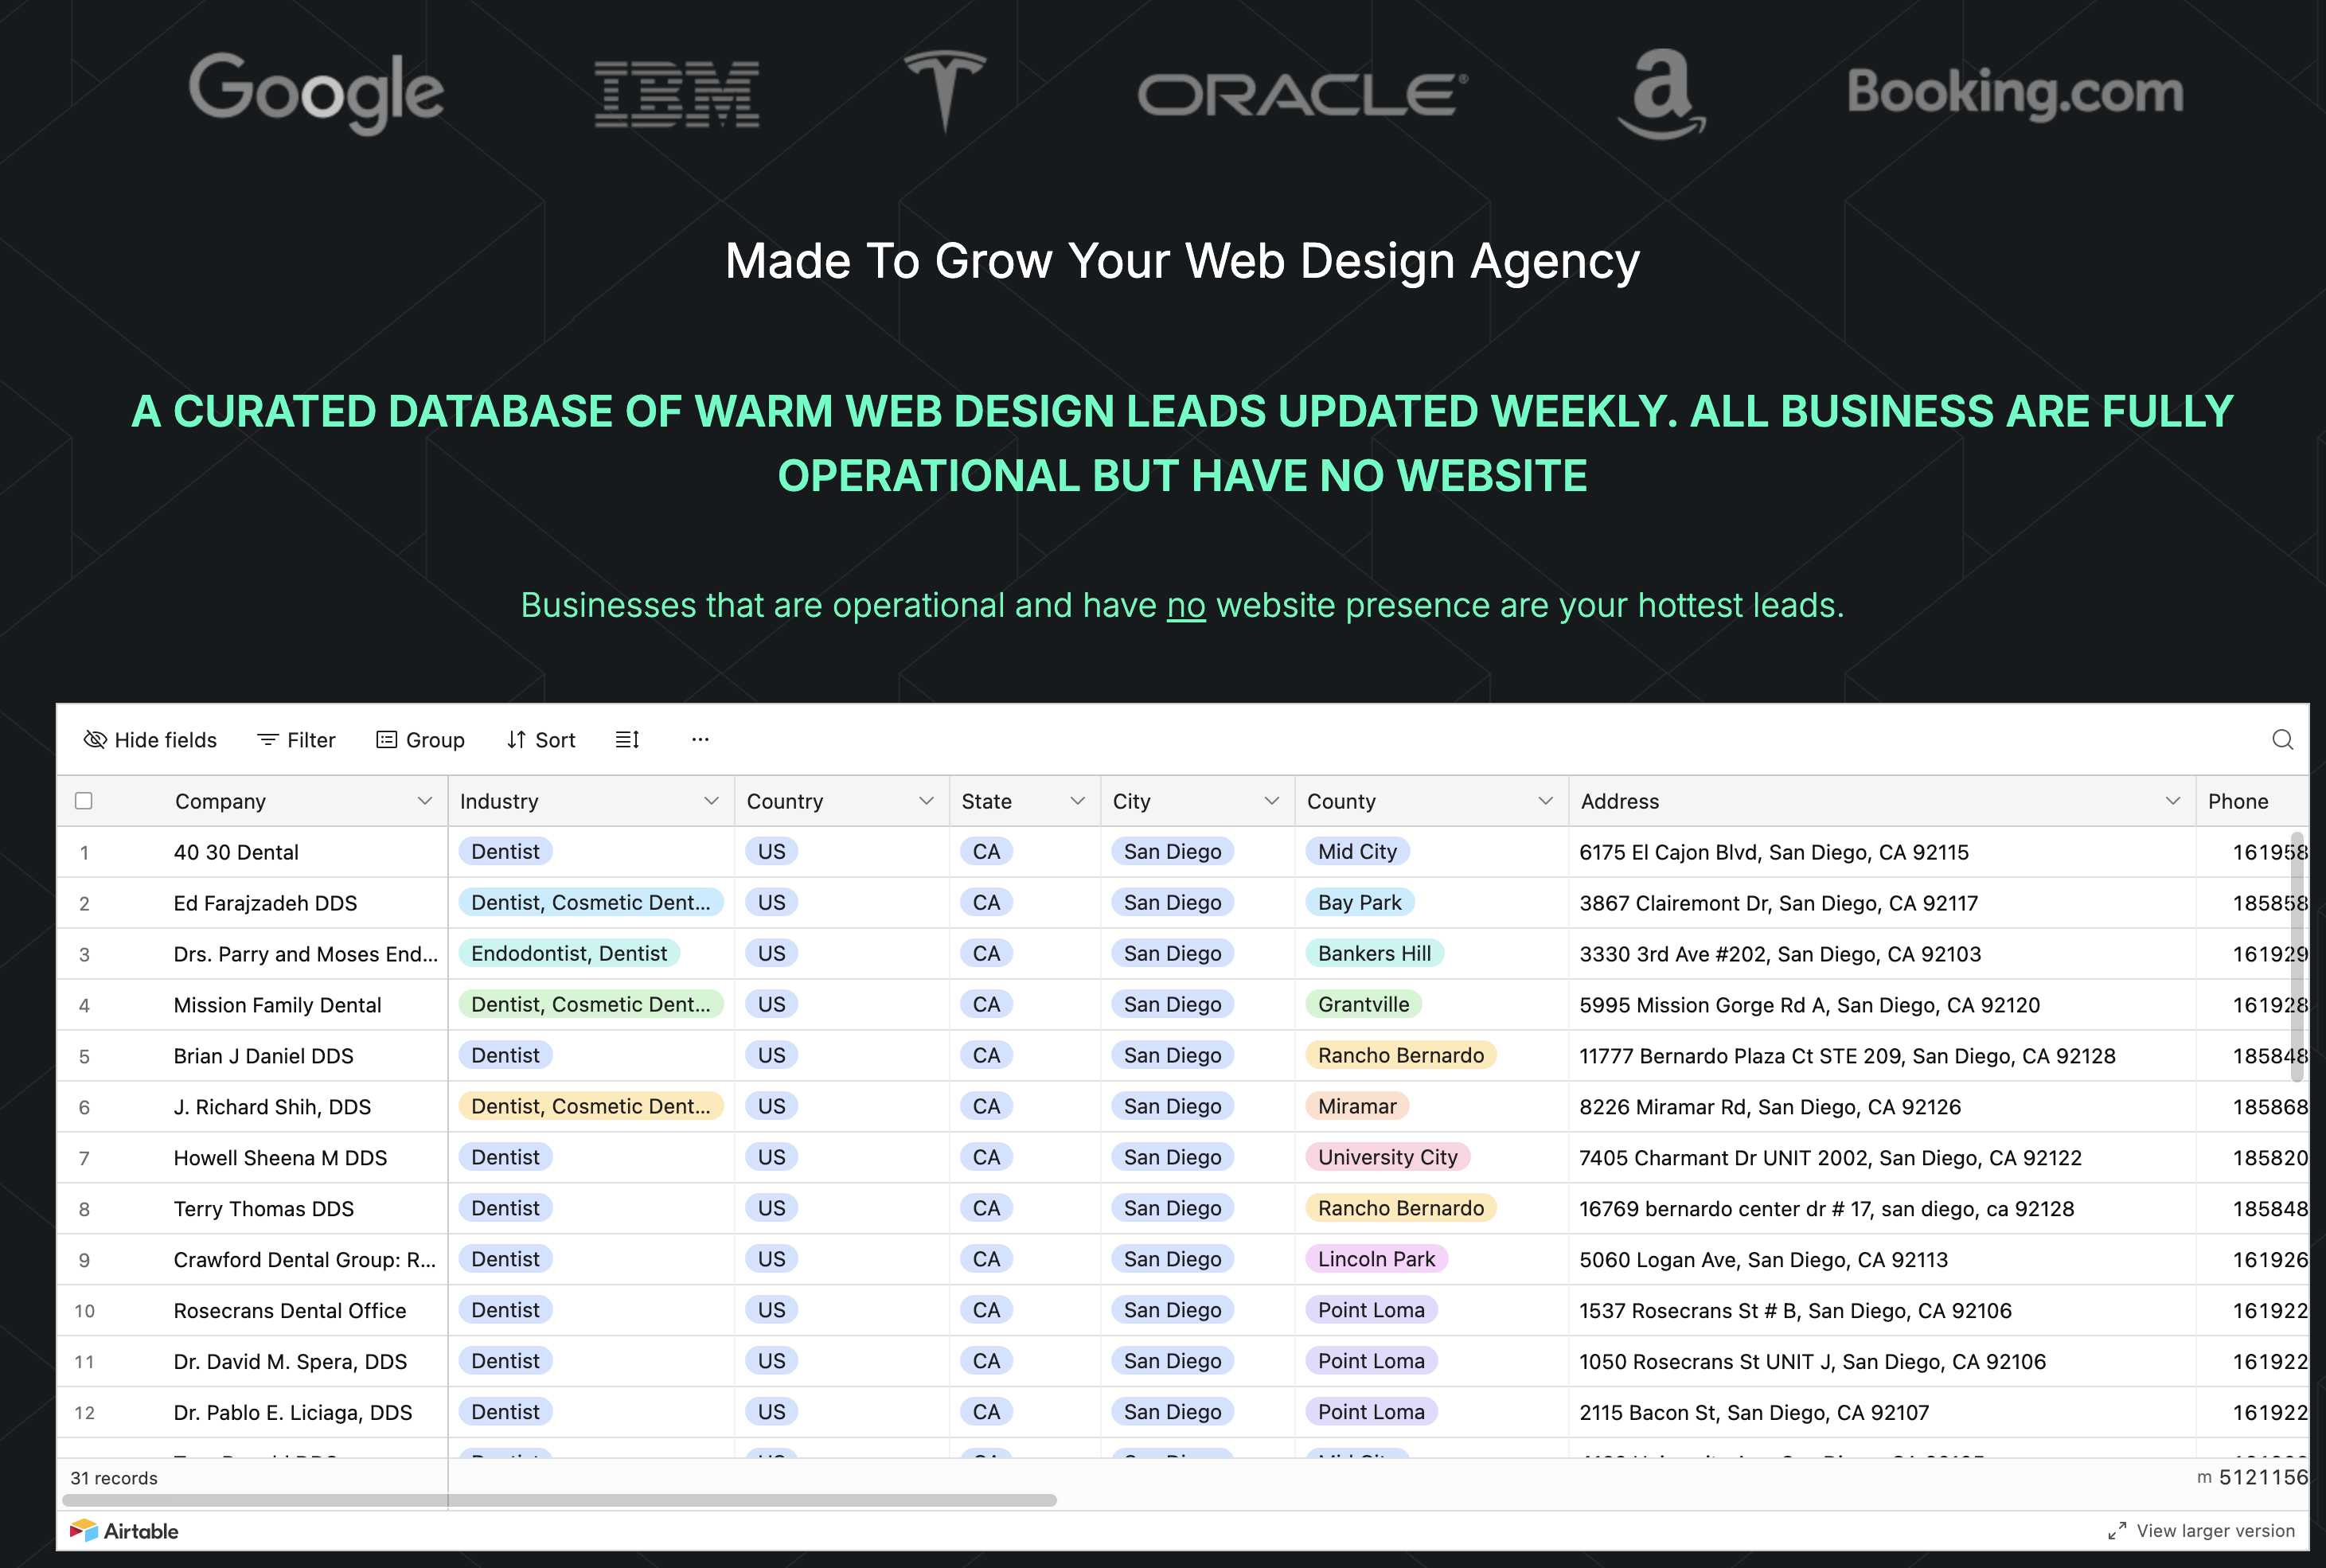The image size is (2326, 1568).
Task: Click the 'San Diego' city tag in row 3
Action: click(x=1172, y=953)
